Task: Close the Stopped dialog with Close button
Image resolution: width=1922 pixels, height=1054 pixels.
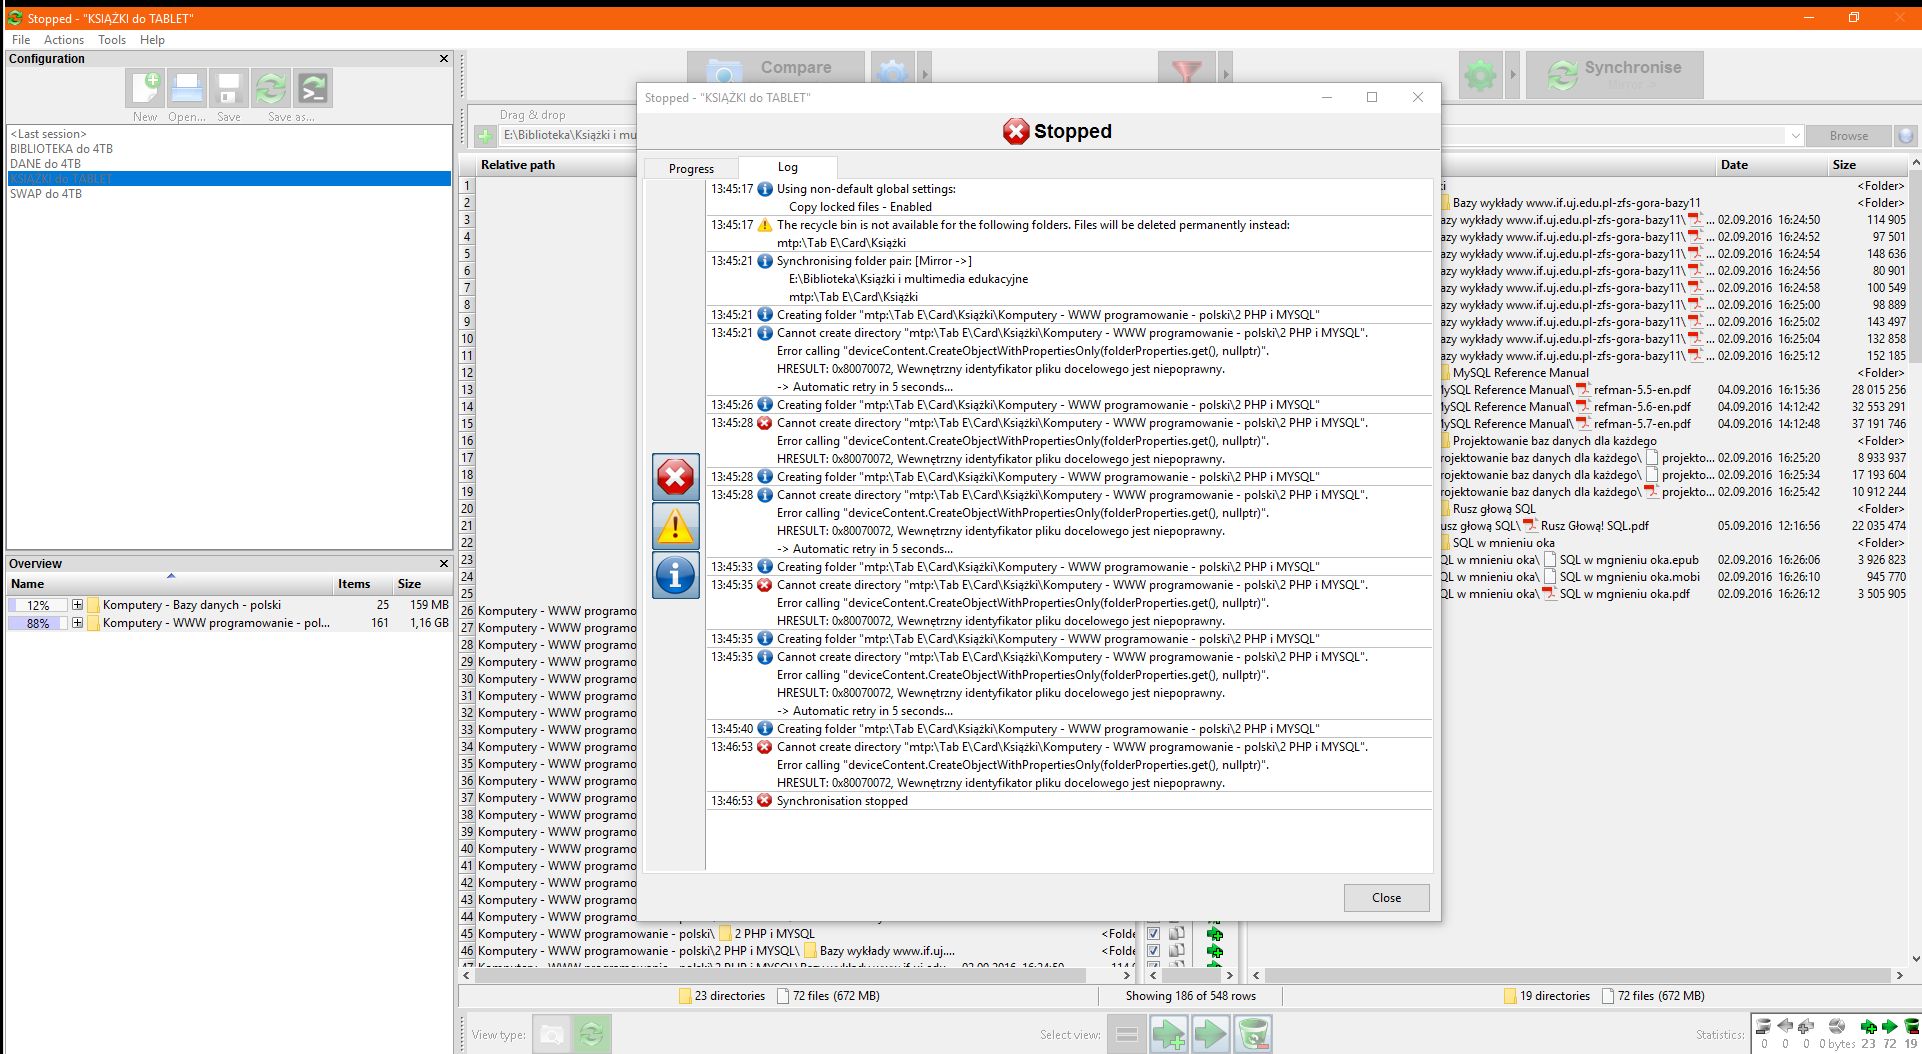Action: pos(1386,898)
